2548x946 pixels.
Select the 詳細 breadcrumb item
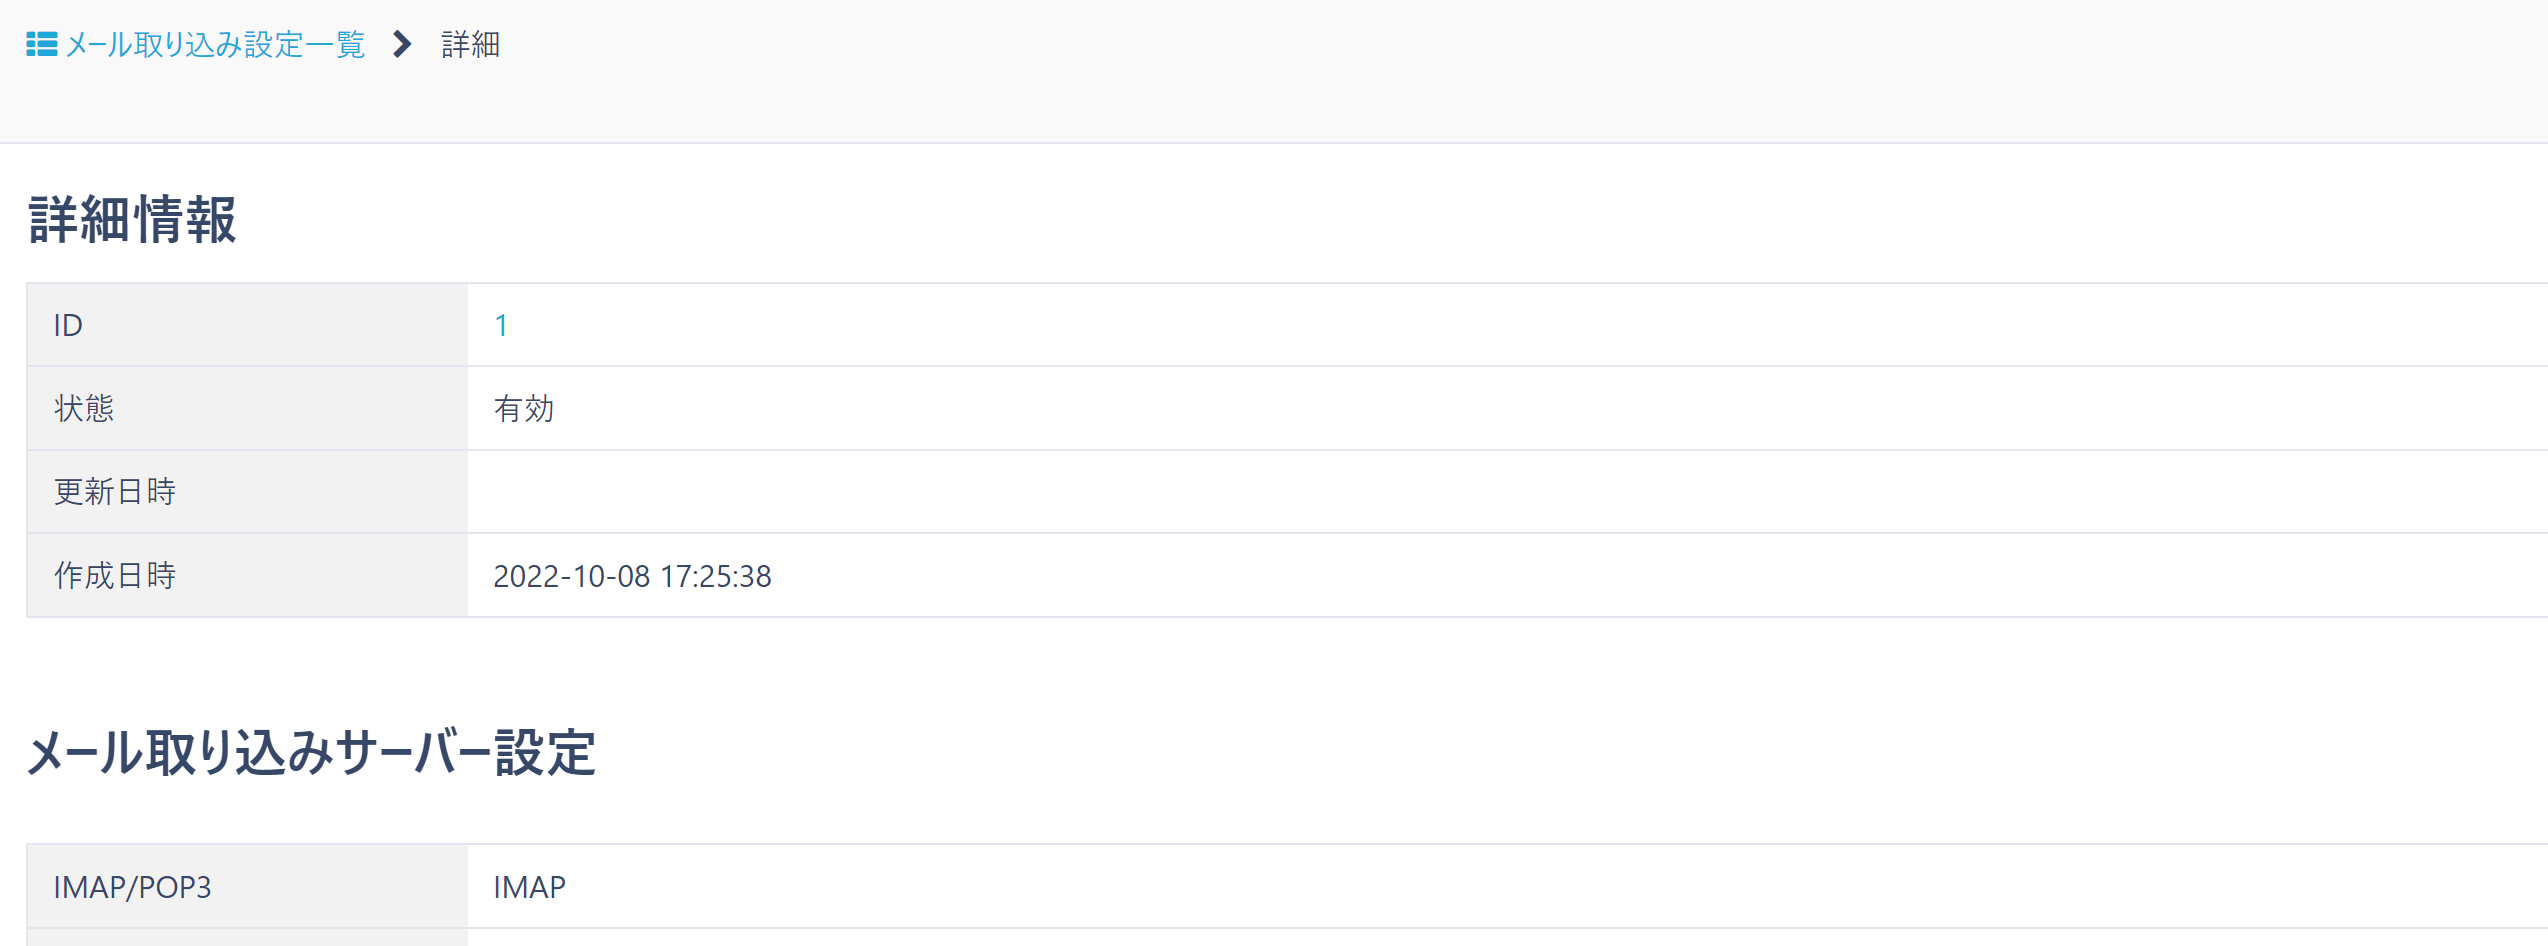[x=468, y=45]
